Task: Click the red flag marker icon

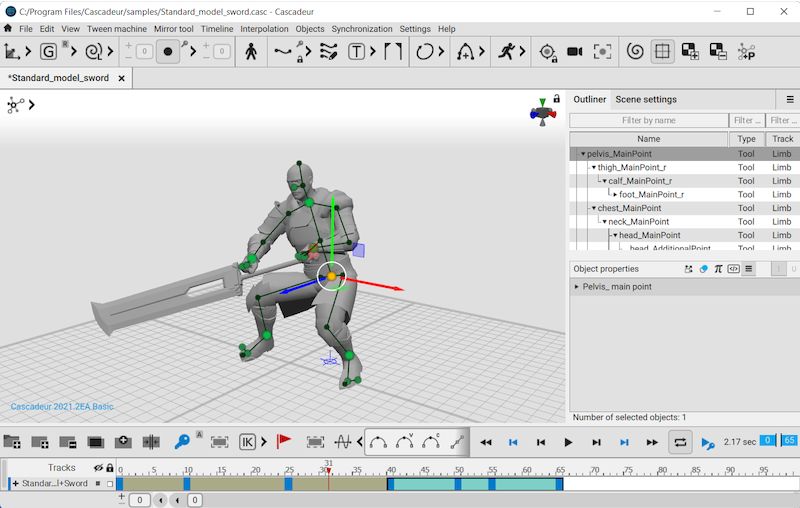Action: 283,442
